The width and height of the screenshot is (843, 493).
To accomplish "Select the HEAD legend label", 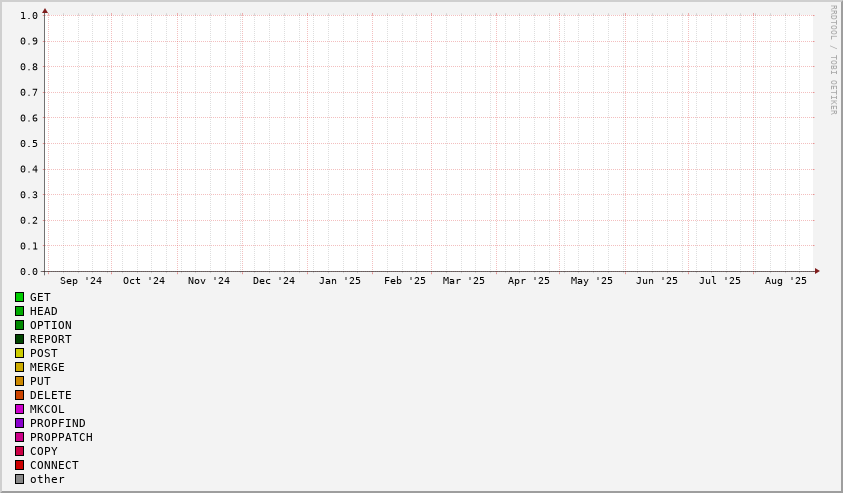I will [44, 311].
